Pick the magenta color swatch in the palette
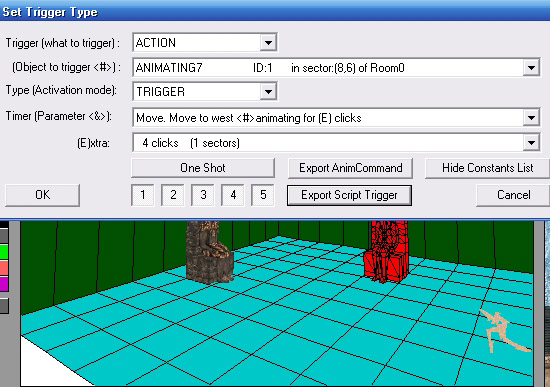550x387 pixels. click(x=4, y=283)
